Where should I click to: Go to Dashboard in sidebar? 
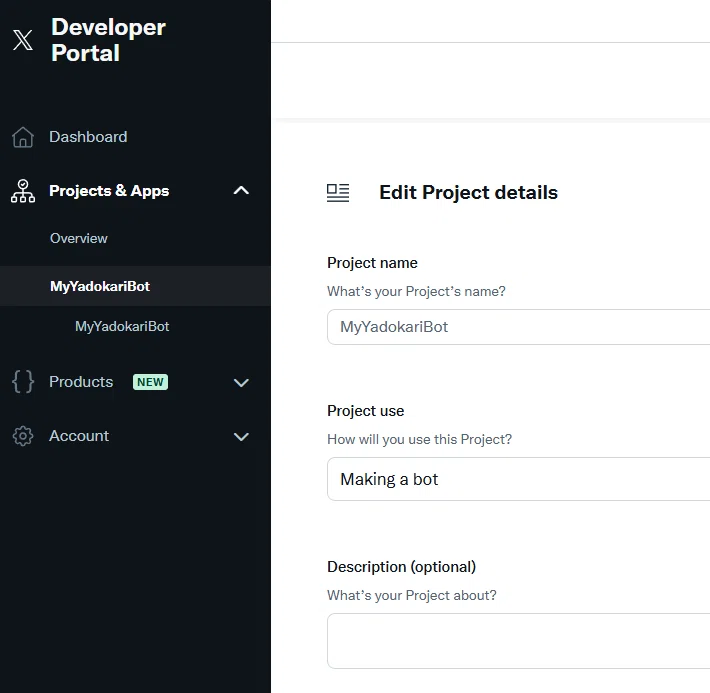88,137
